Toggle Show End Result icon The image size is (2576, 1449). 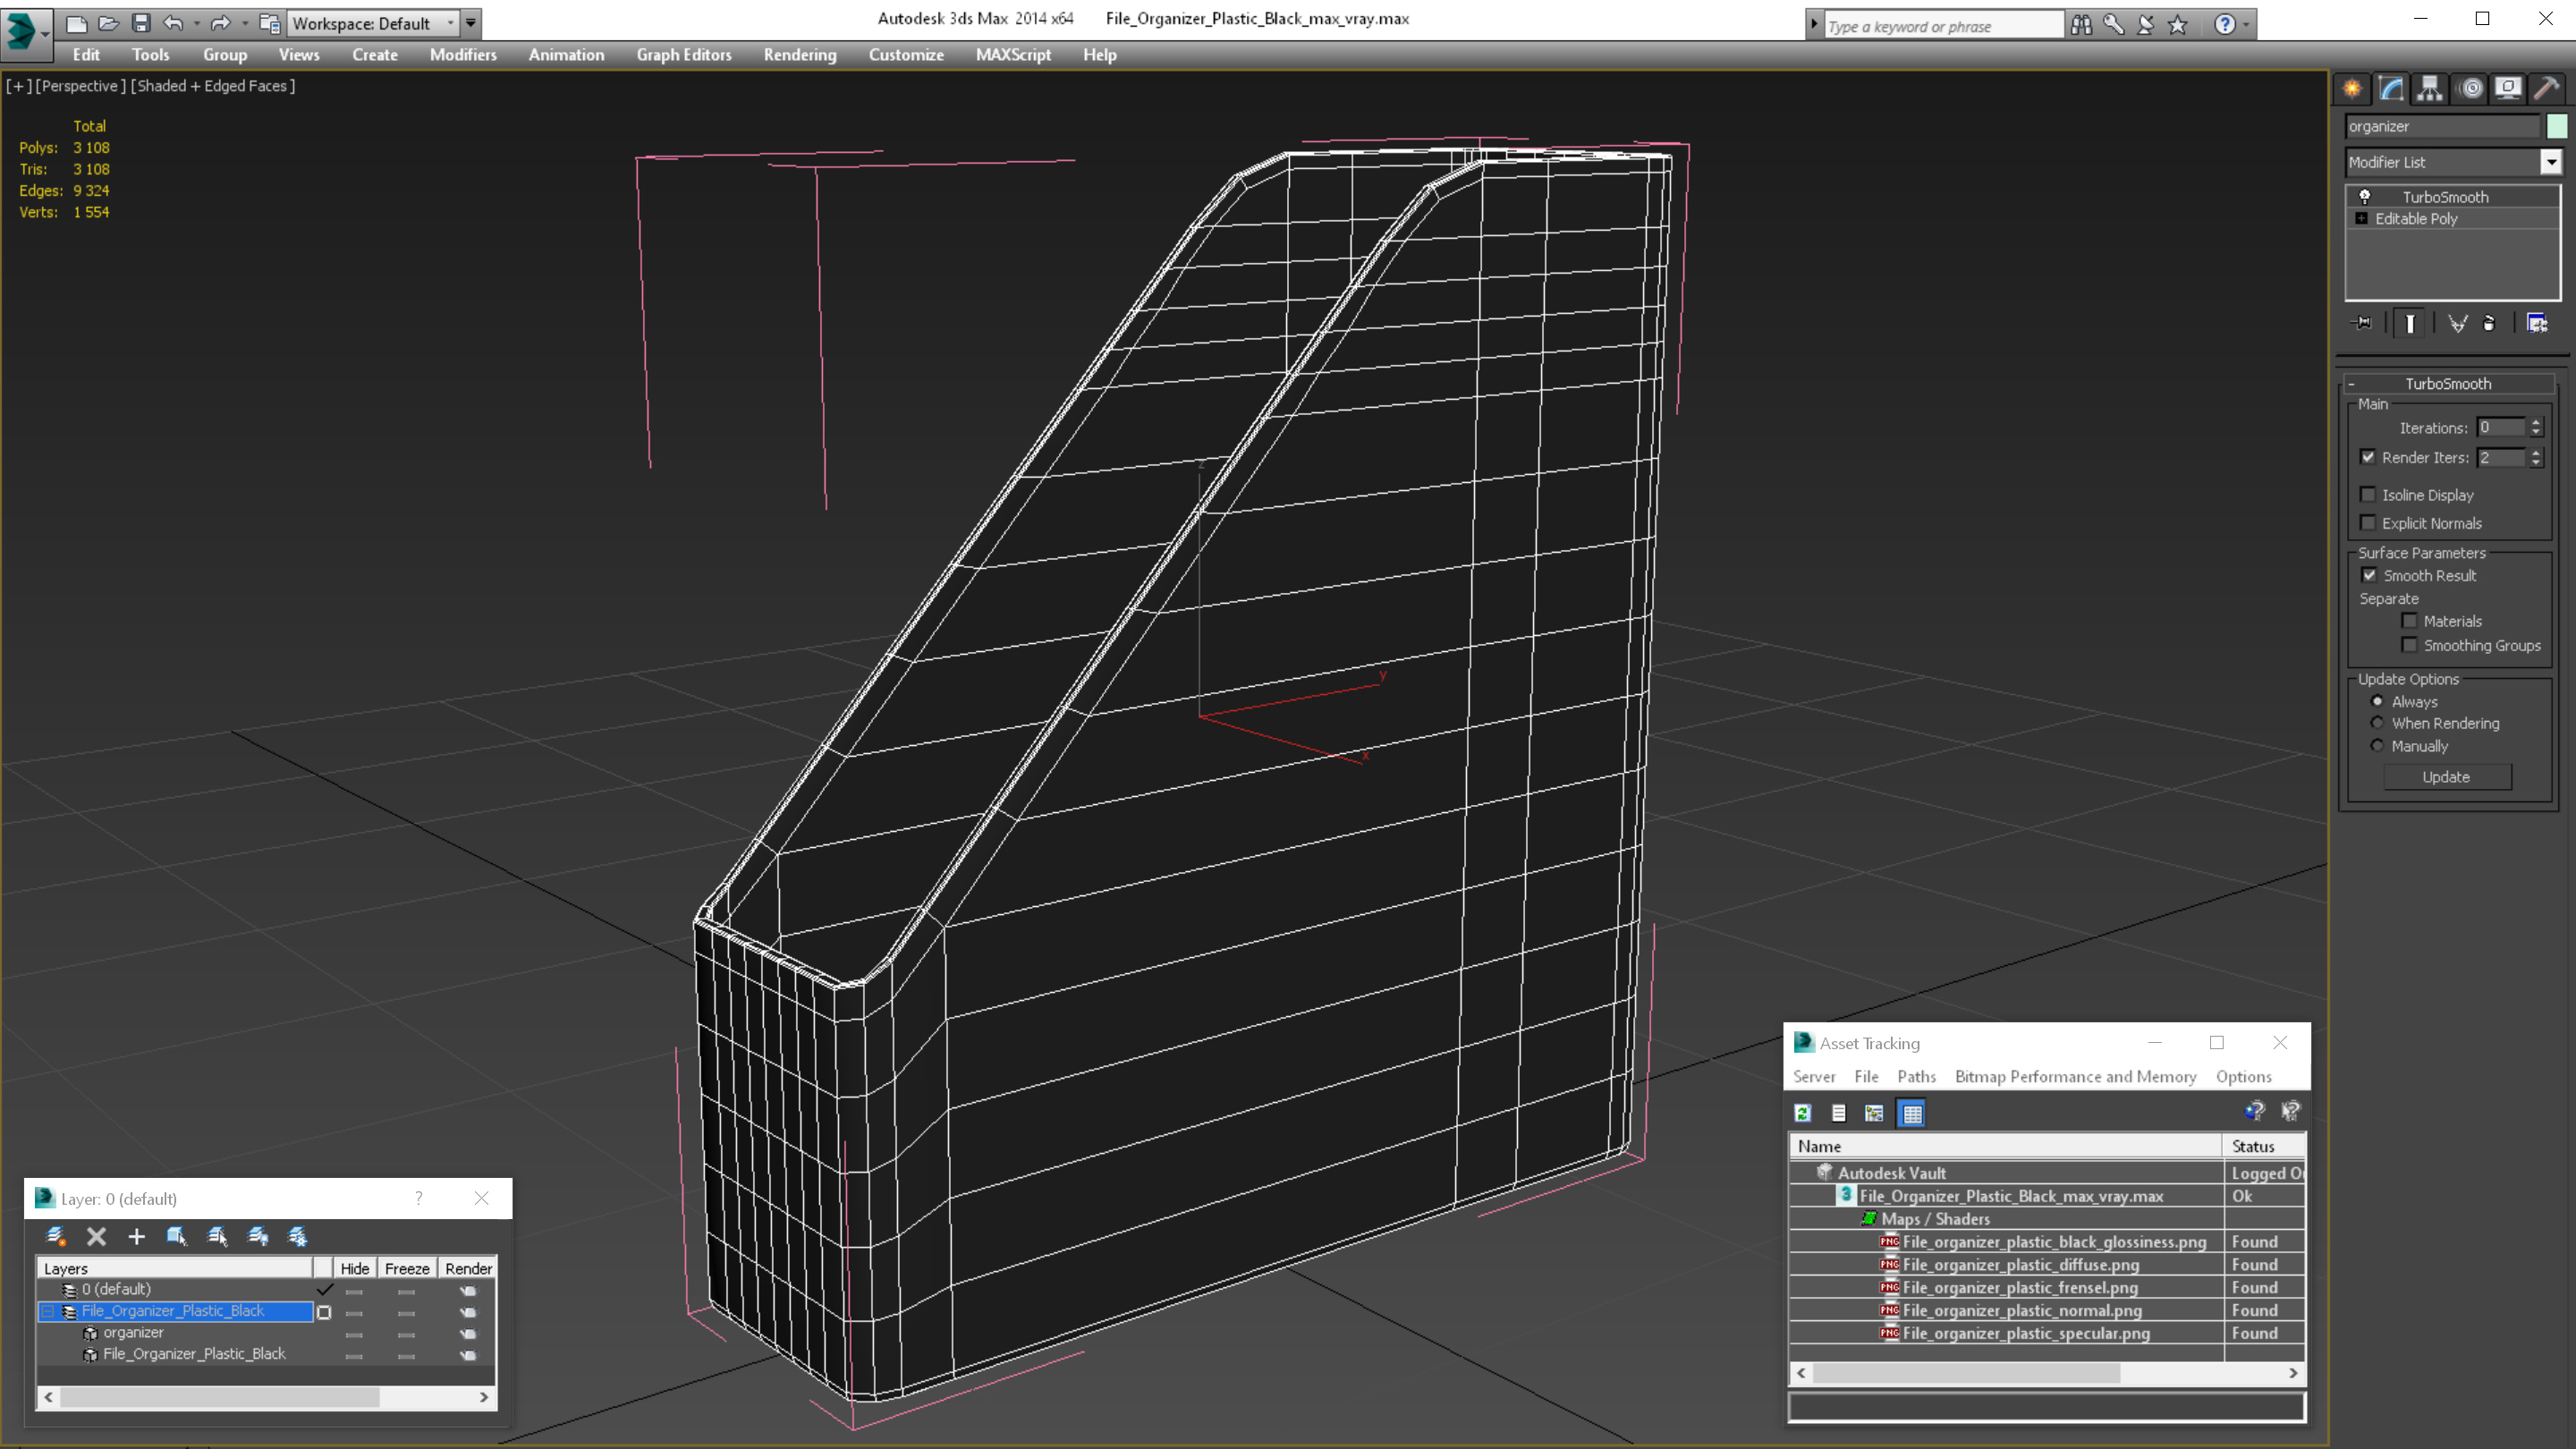[x=2410, y=323]
